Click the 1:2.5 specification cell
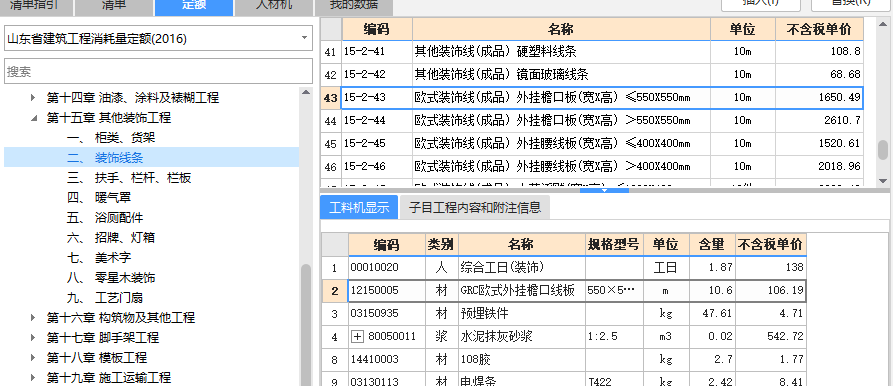Image resolution: width=893 pixels, height=386 pixels. 614,337
